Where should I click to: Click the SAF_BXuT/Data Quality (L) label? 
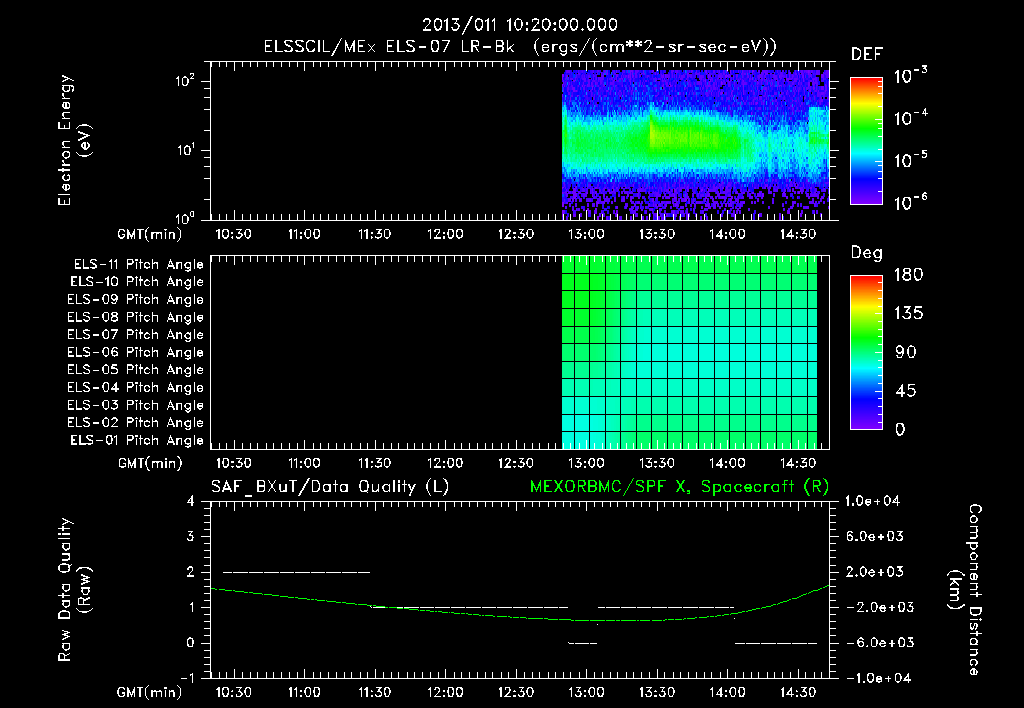330,487
